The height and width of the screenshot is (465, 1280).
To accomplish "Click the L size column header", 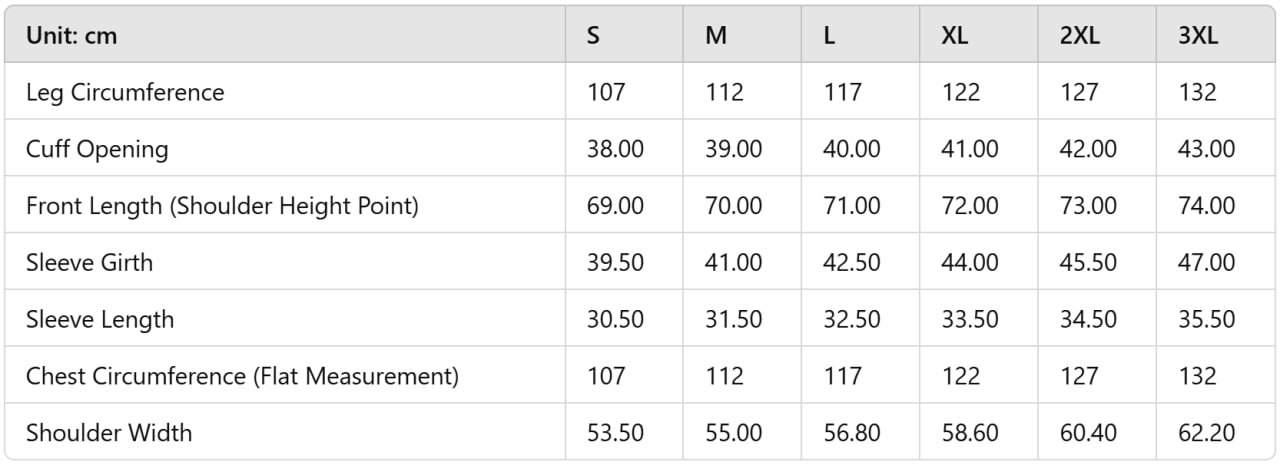I will click(x=830, y=36).
